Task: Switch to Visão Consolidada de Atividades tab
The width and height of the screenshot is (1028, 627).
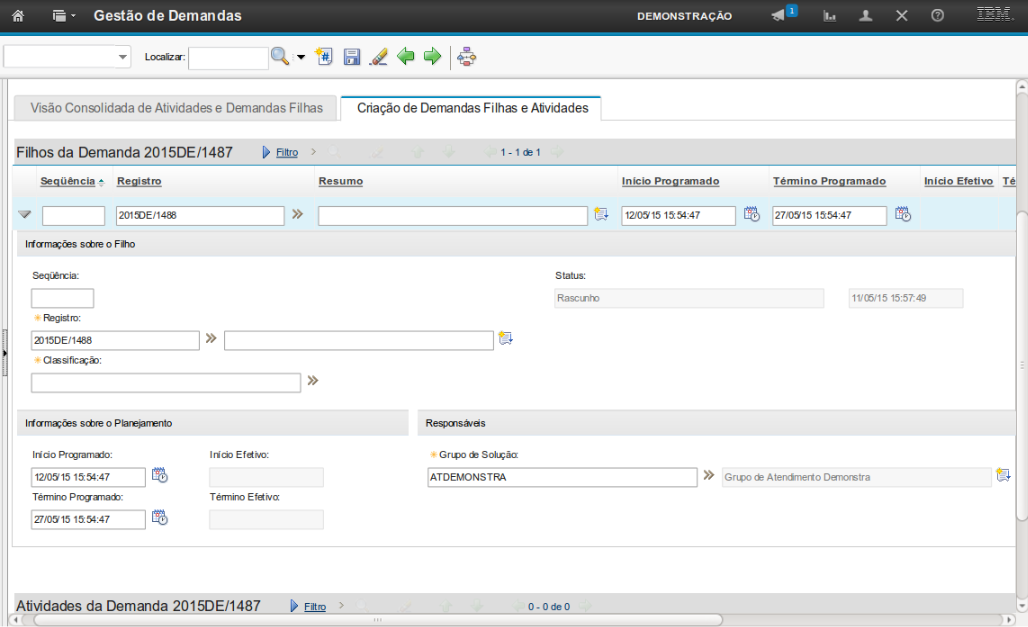Action: 177,107
